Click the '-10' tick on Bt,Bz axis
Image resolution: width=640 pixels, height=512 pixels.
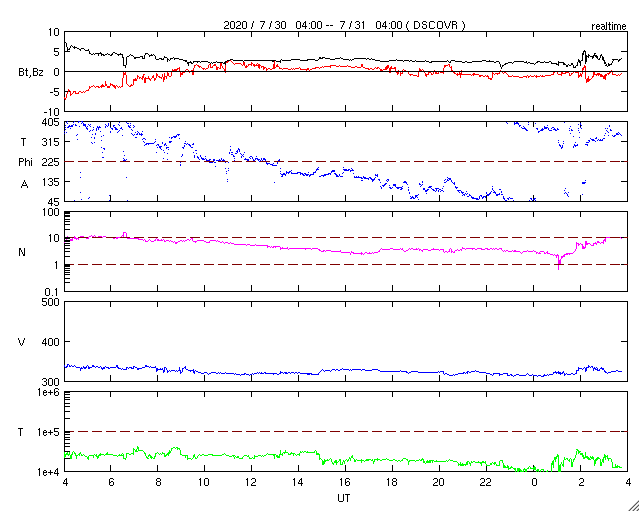click(x=53, y=112)
